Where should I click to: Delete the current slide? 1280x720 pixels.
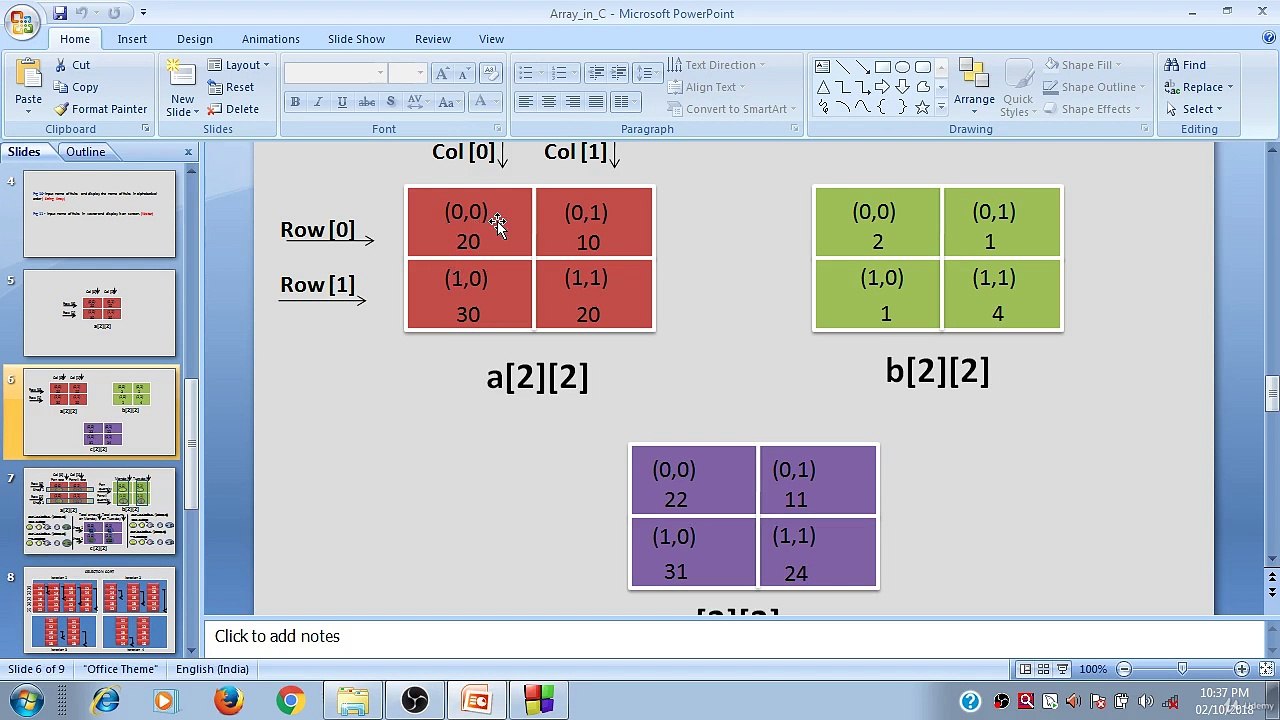point(233,109)
